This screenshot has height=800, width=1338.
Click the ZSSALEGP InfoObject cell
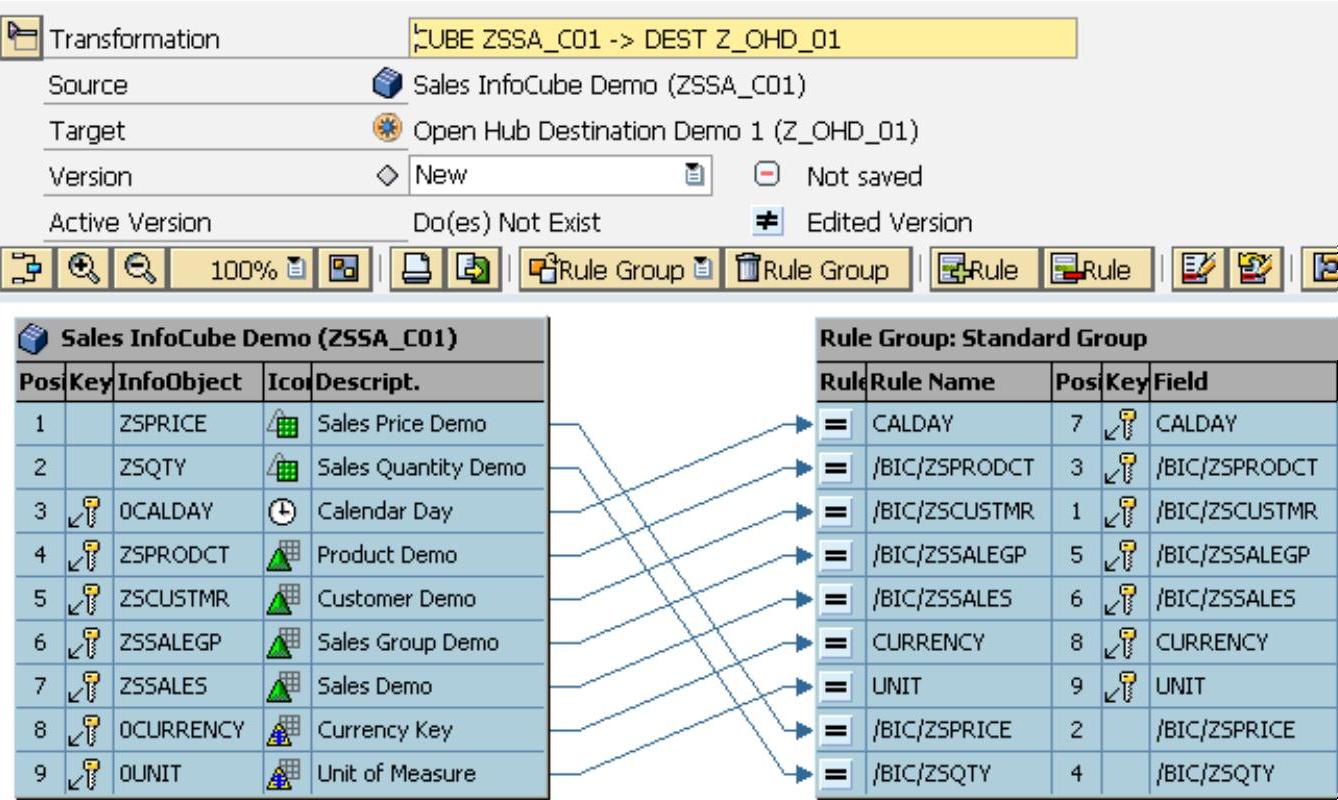pyautogui.click(x=189, y=642)
